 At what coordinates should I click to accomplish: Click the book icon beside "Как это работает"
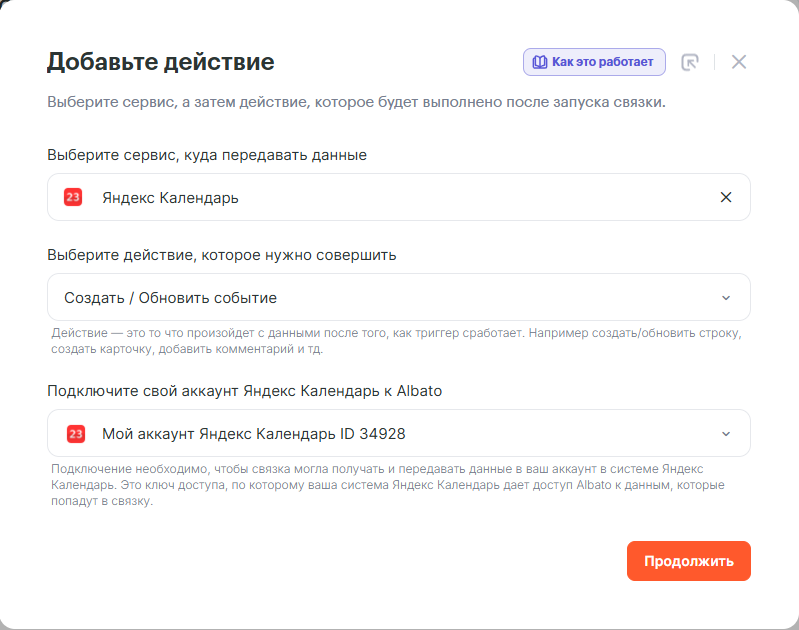pos(540,62)
